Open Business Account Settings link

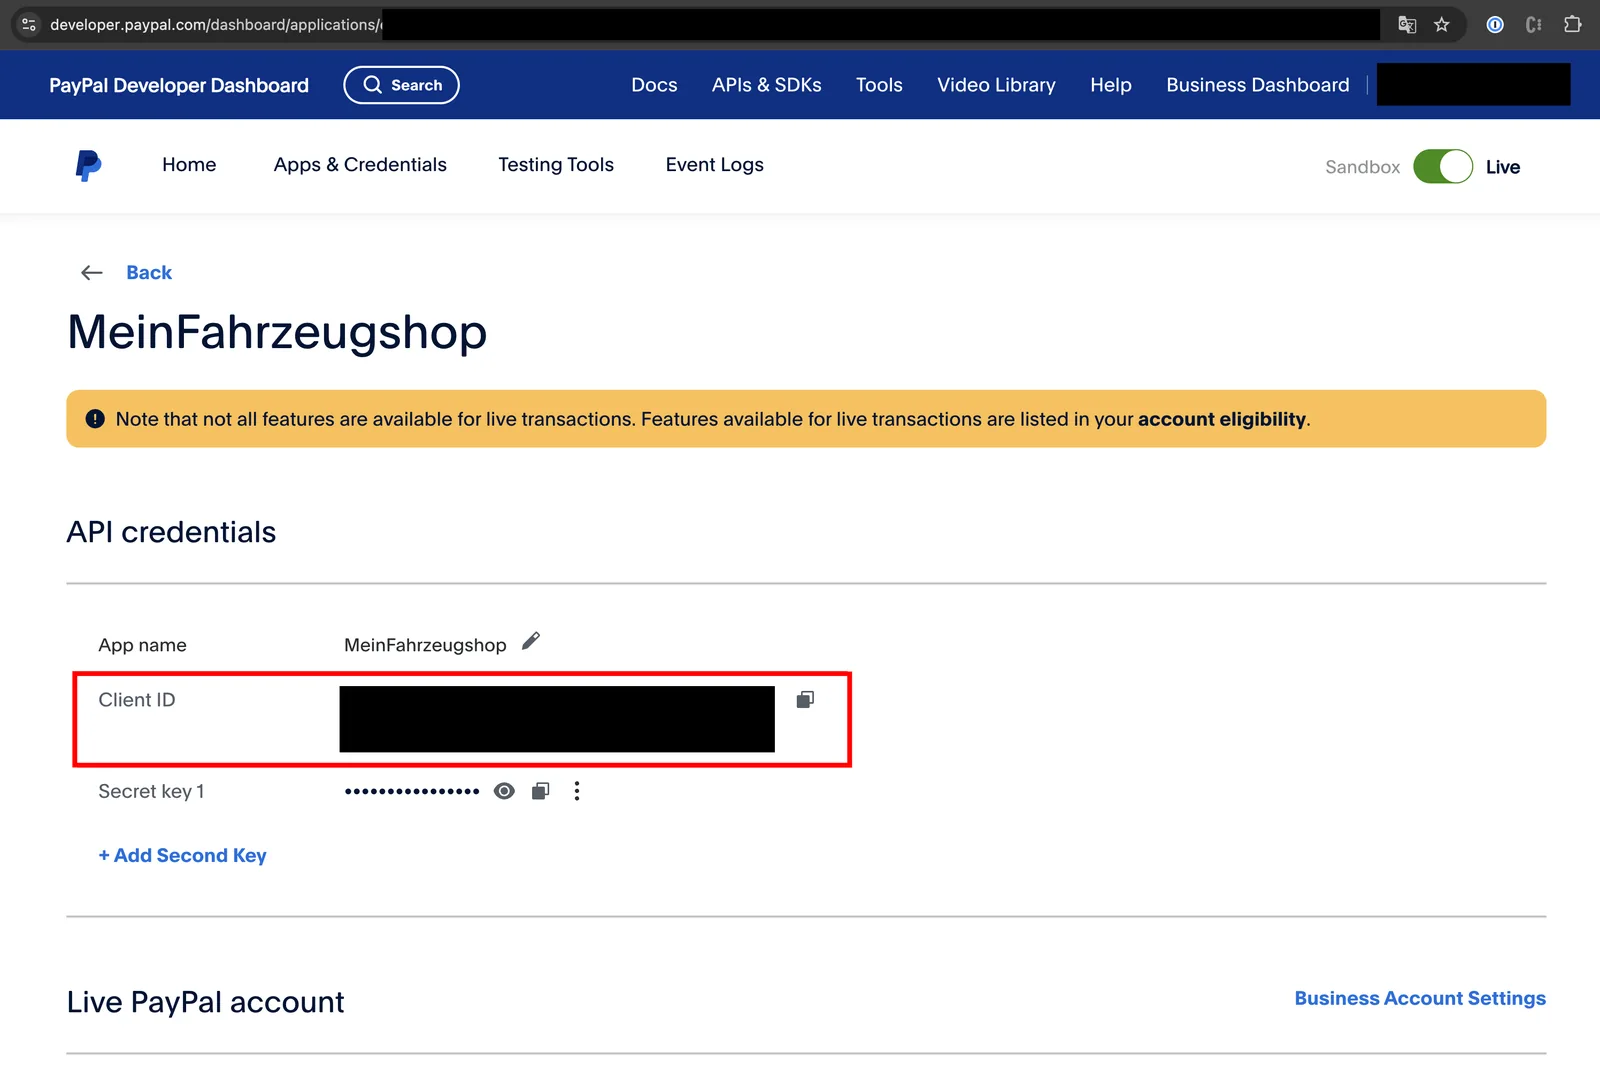pyautogui.click(x=1420, y=998)
